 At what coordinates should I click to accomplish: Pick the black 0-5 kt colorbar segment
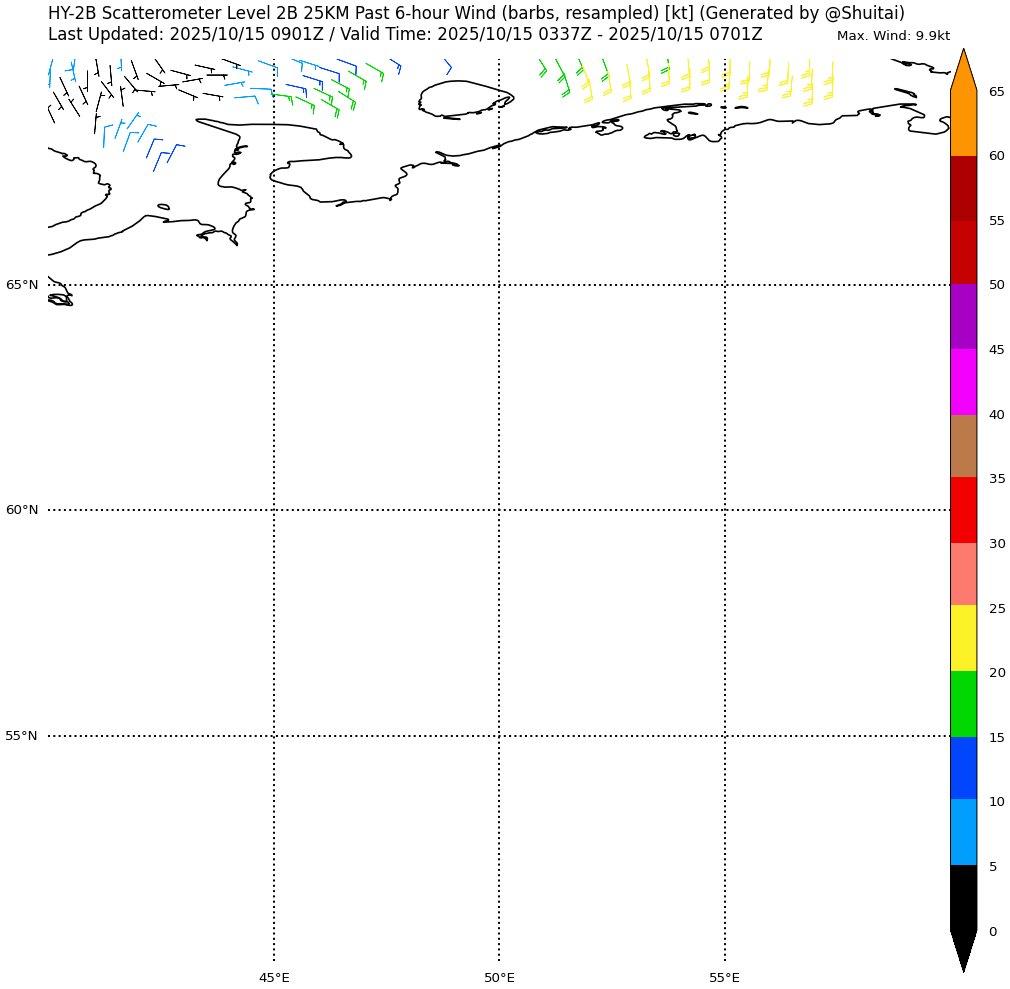pyautogui.click(x=963, y=897)
